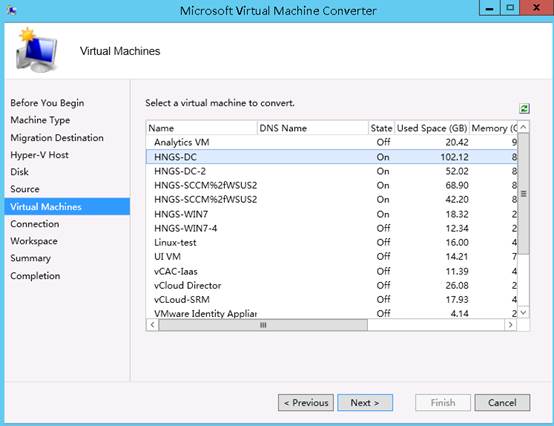The height and width of the screenshot is (426, 554).
Task: Select the Virtual Machines step
Action: coord(67,206)
